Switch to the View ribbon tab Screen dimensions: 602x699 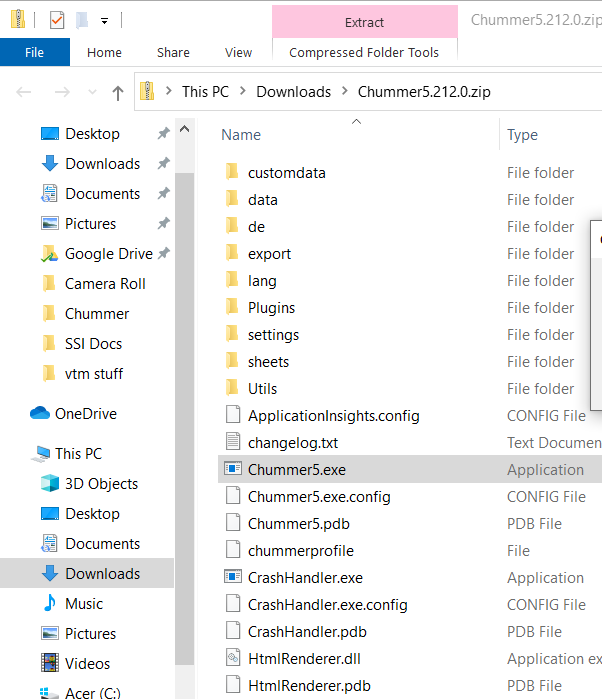(238, 52)
